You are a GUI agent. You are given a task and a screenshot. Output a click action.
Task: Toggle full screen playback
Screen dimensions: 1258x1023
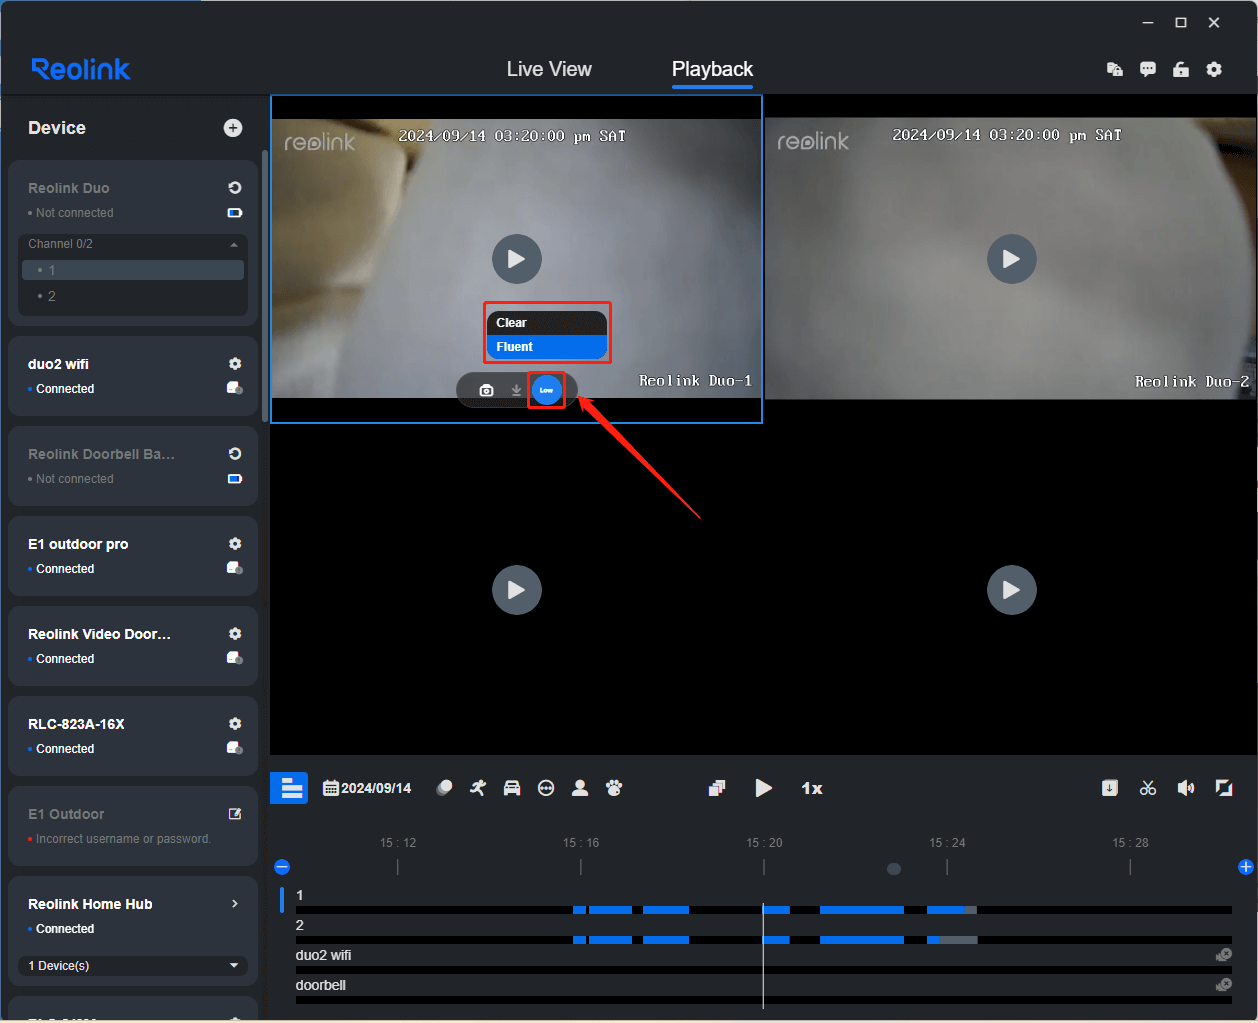coord(1224,788)
